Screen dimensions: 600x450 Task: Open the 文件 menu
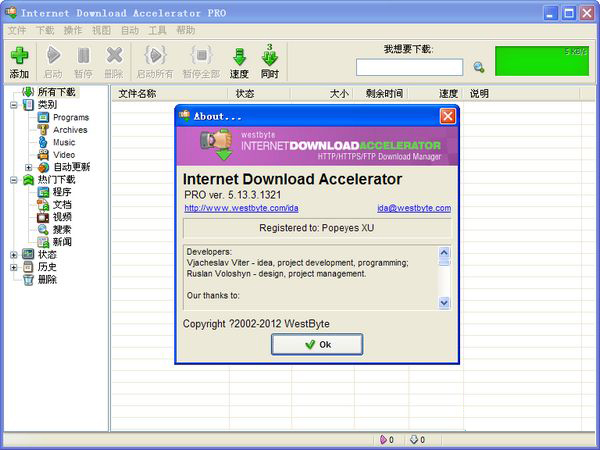17,30
